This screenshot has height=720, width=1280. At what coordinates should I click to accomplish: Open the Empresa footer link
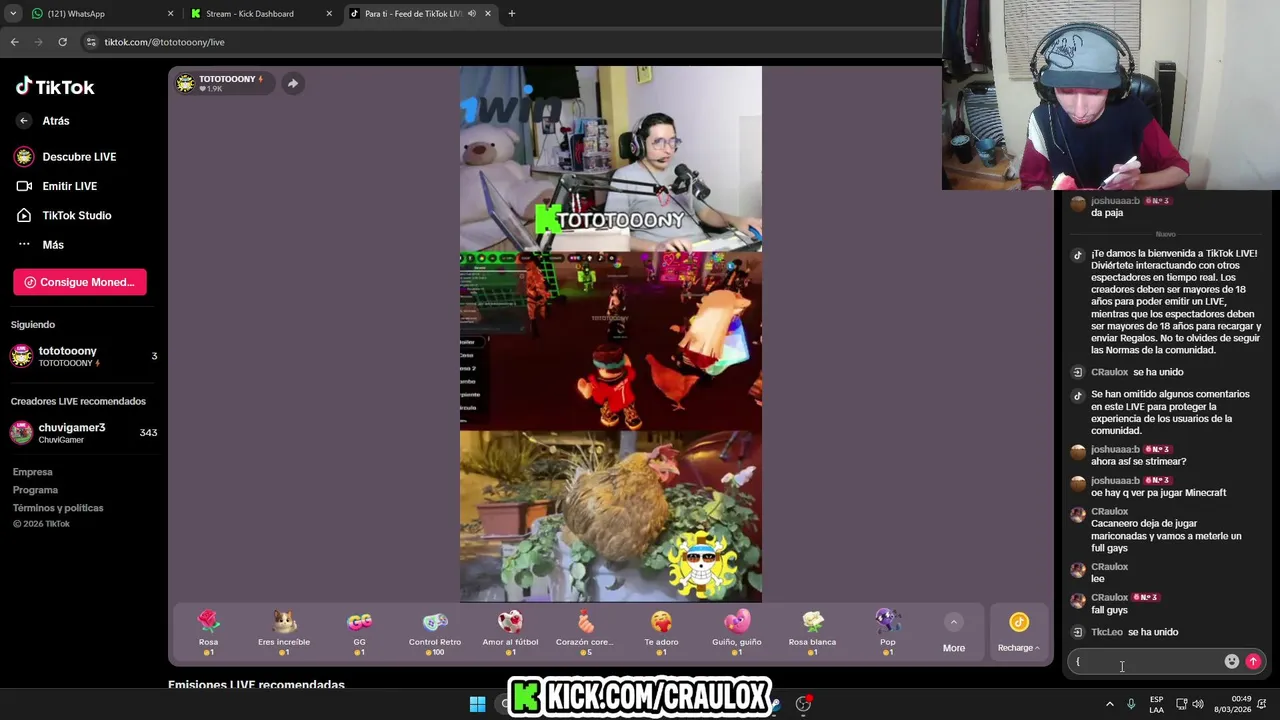[32, 472]
